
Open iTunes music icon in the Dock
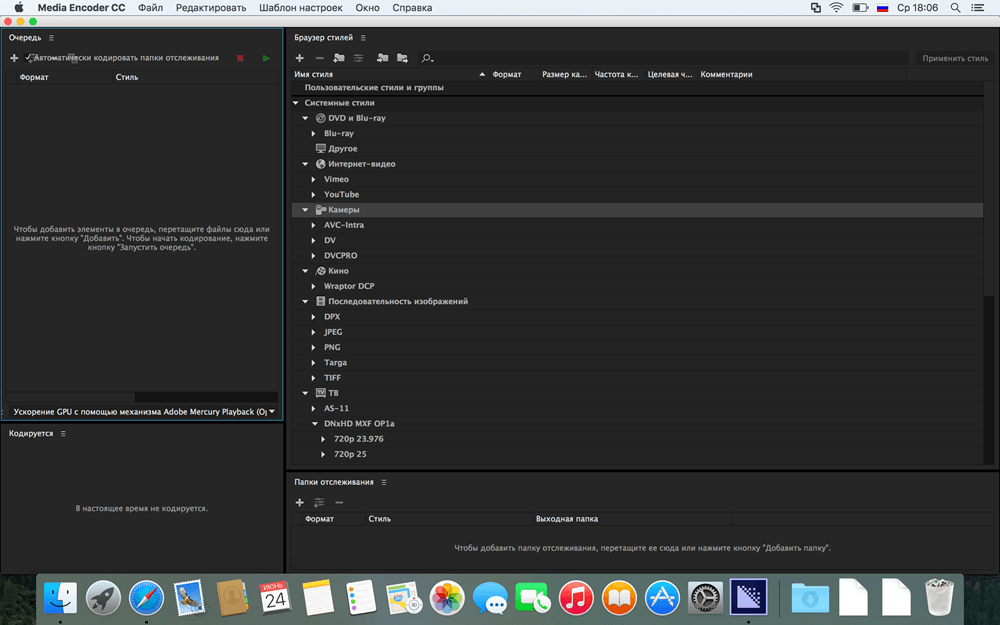tap(576, 599)
